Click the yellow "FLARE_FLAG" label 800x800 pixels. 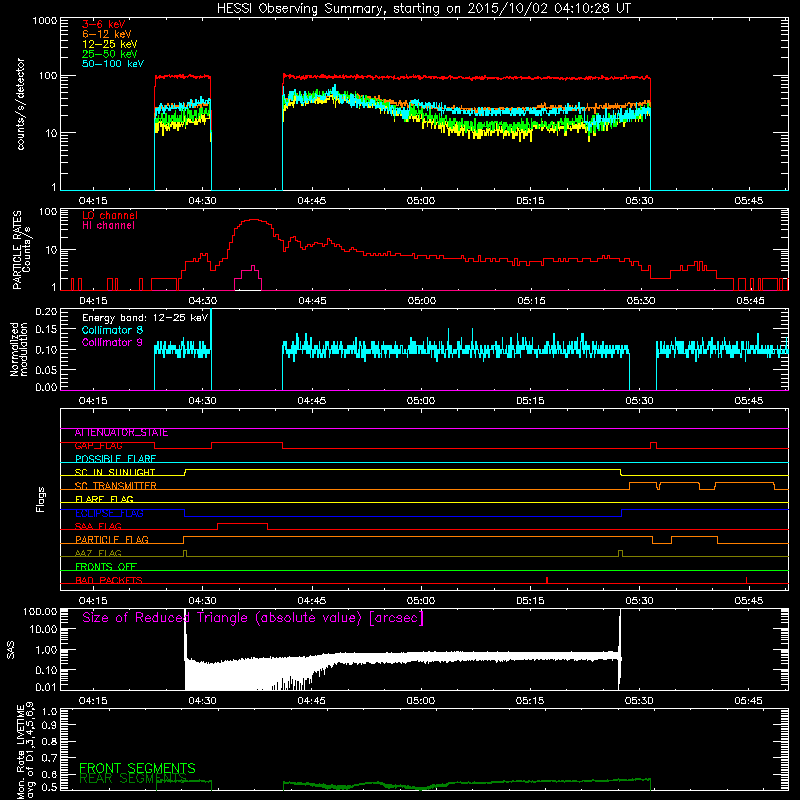pyautogui.click(x=104, y=499)
